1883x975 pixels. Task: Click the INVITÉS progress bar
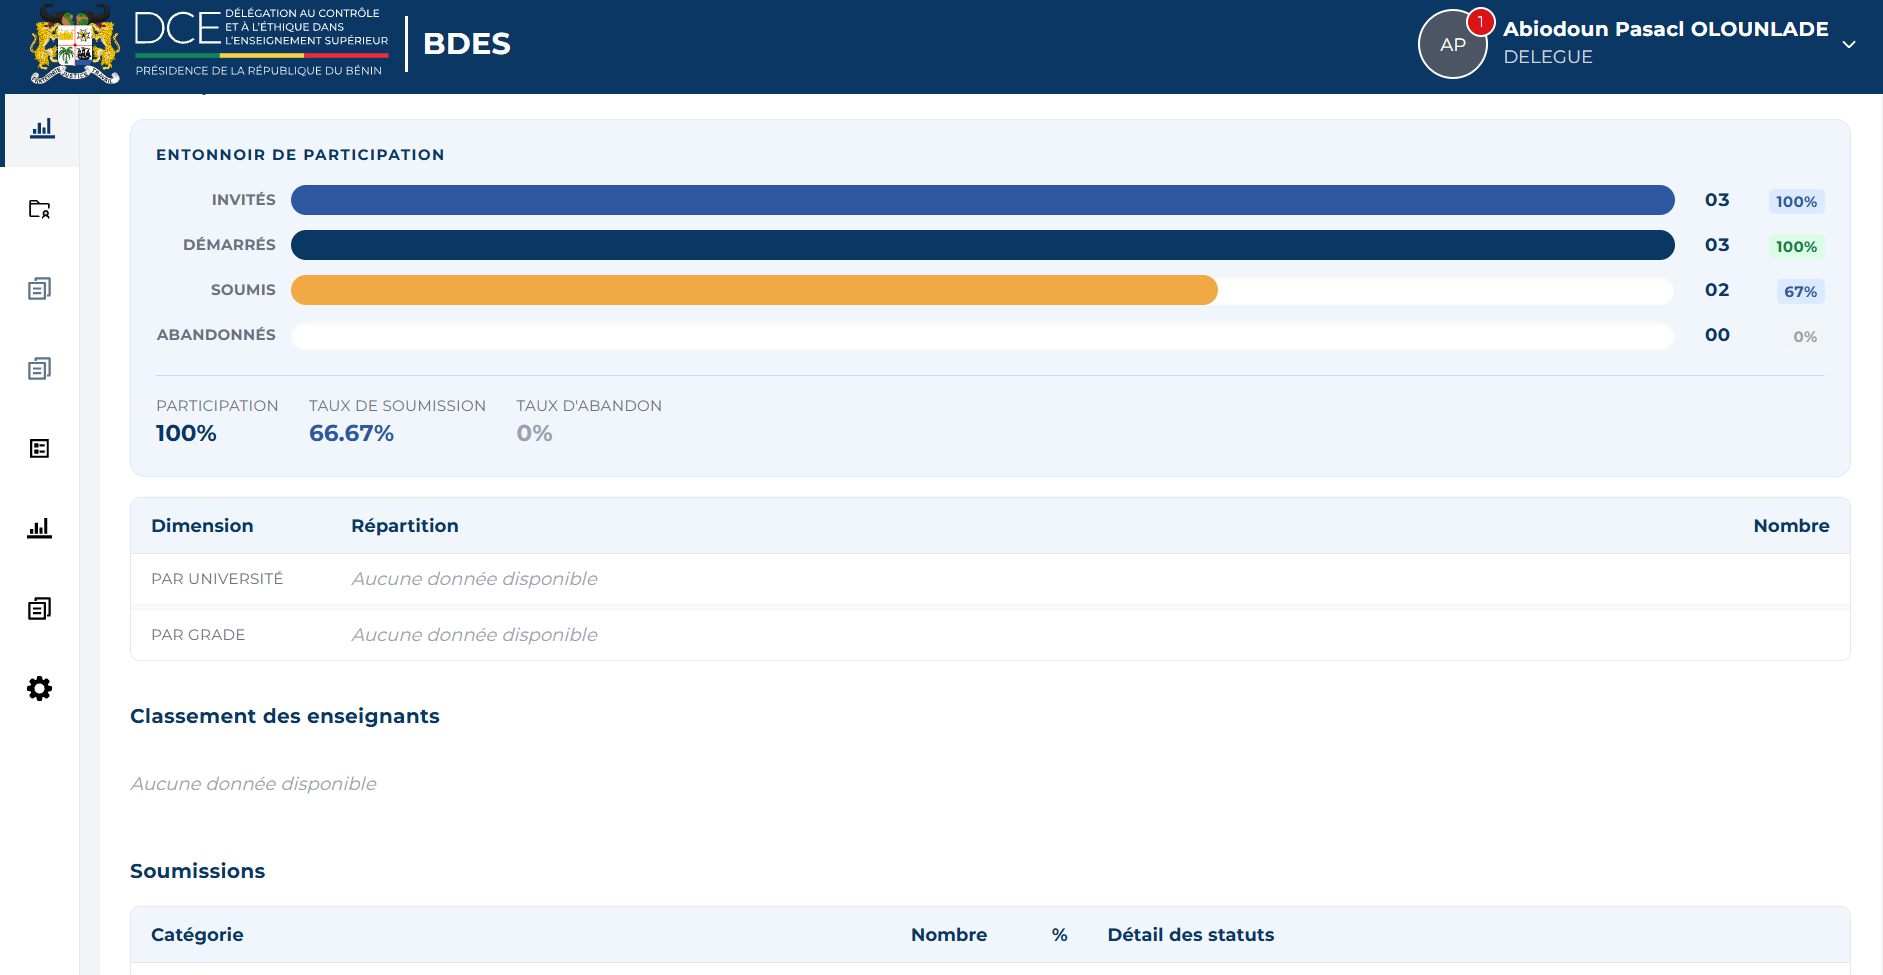tap(982, 200)
